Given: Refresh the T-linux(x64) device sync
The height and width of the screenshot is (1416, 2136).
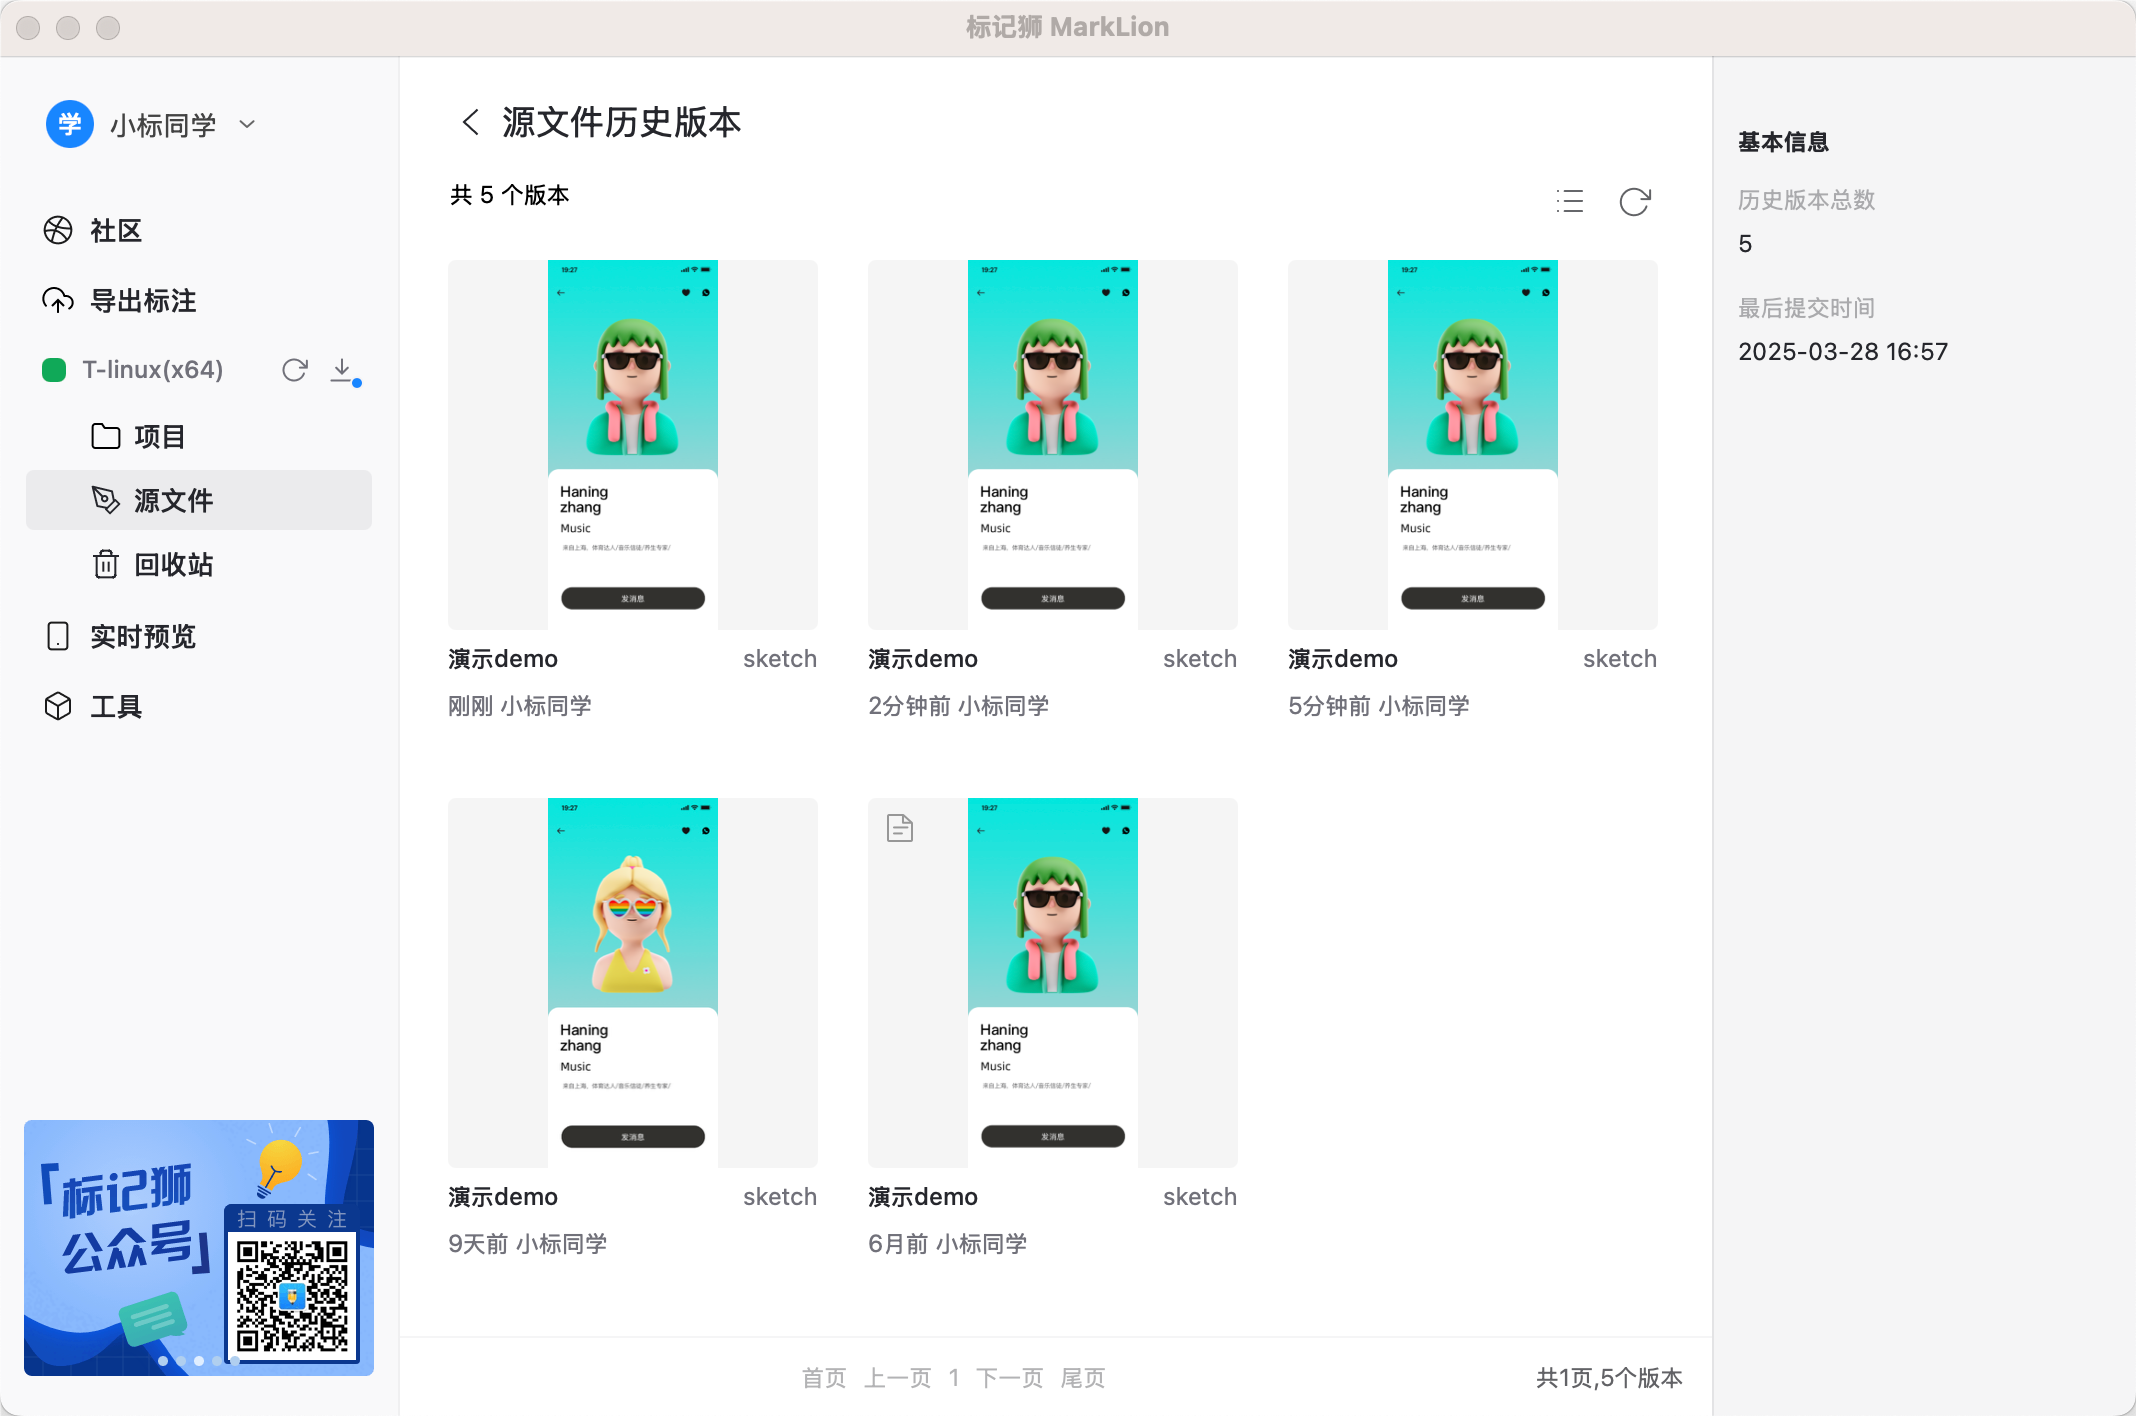Looking at the screenshot, I should 294,369.
